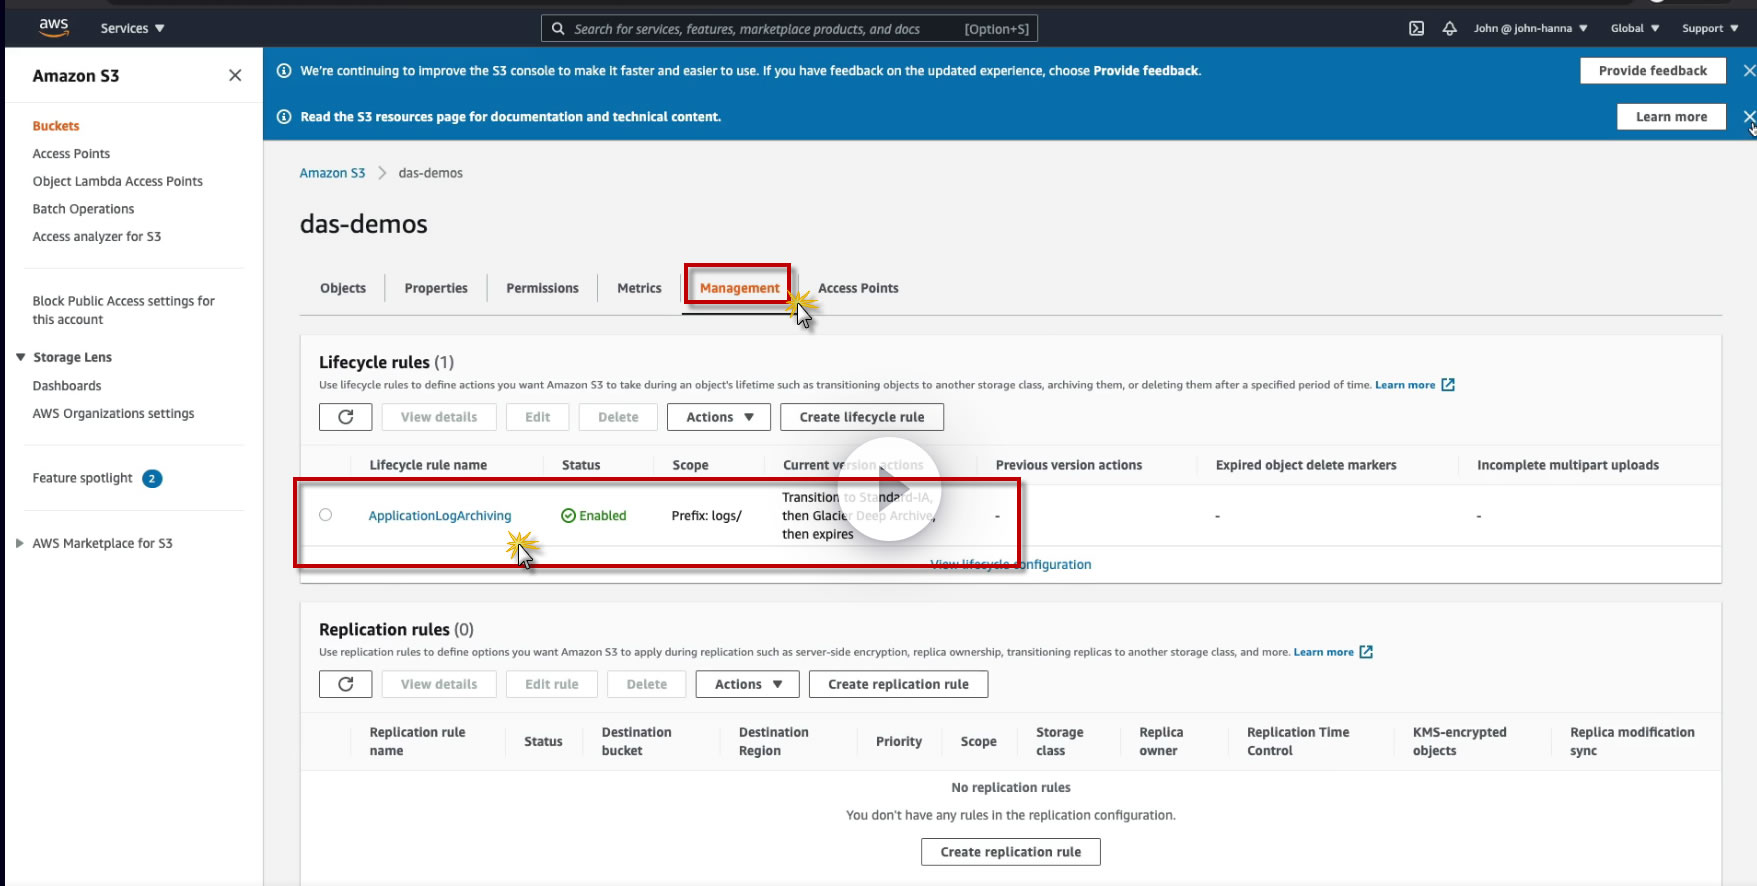
Task: Select the ApplicationLogArchiving rule radio button
Action: 325,515
